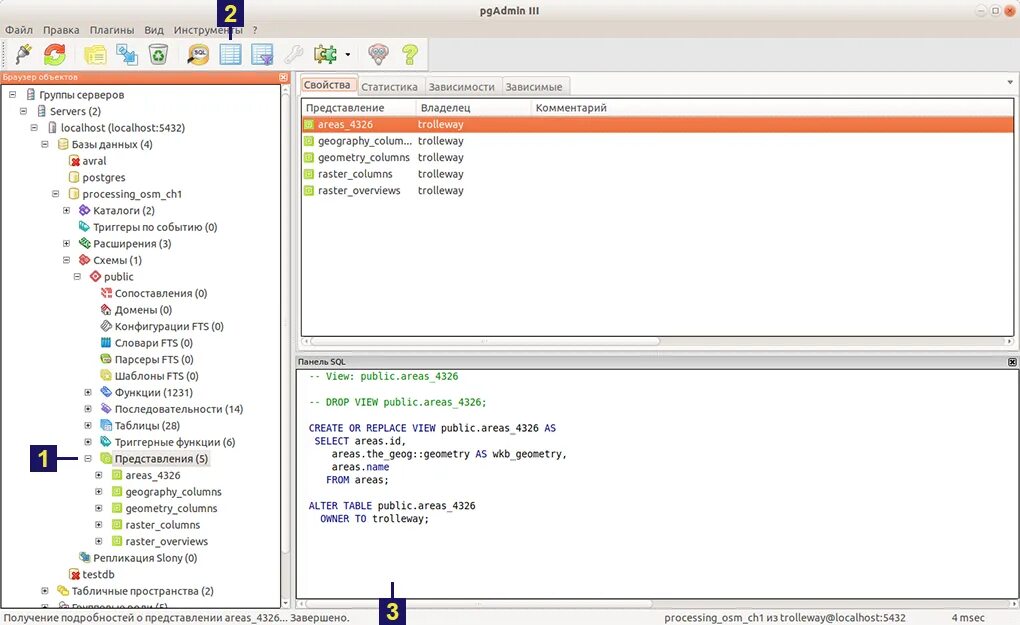
Task: Expand the Табличные пространства (2) node
Action: click(45, 591)
